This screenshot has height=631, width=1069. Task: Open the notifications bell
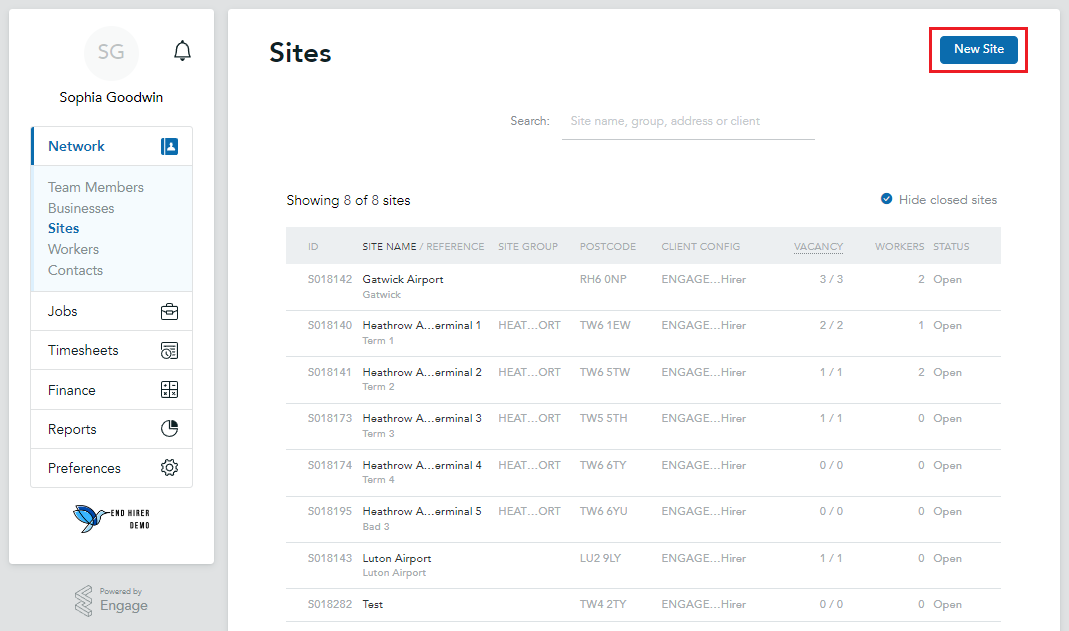pos(182,51)
